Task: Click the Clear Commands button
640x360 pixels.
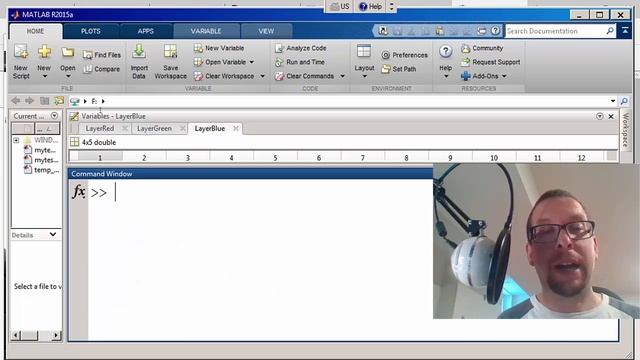Action: coord(304,76)
